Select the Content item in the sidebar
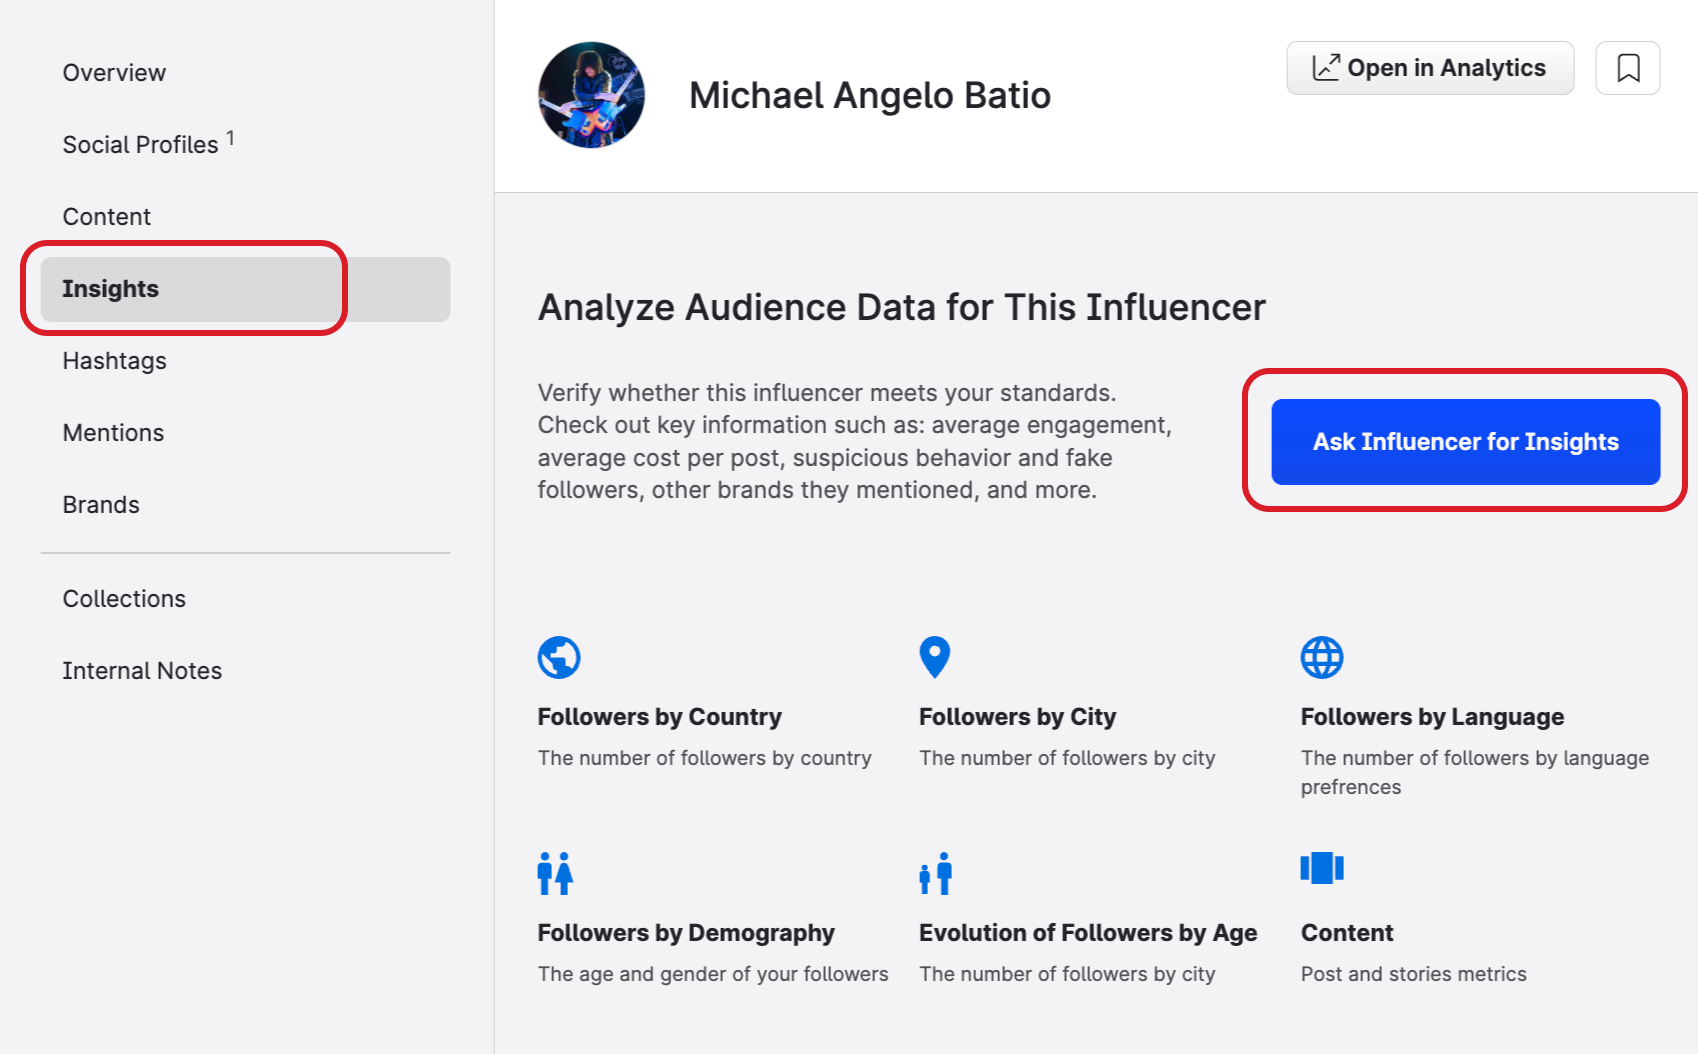Screen dimensions: 1698x1054 click(107, 216)
